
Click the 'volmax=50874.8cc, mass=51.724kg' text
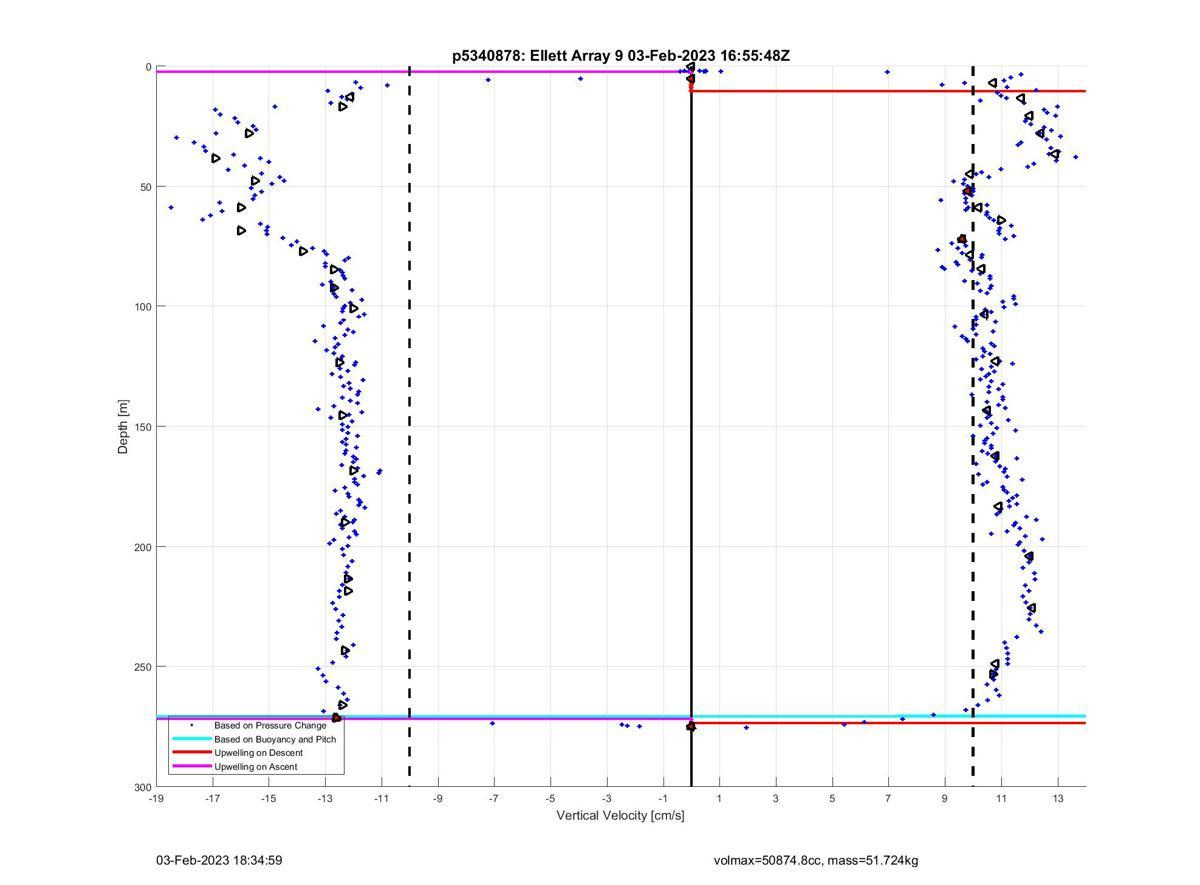[816, 860]
